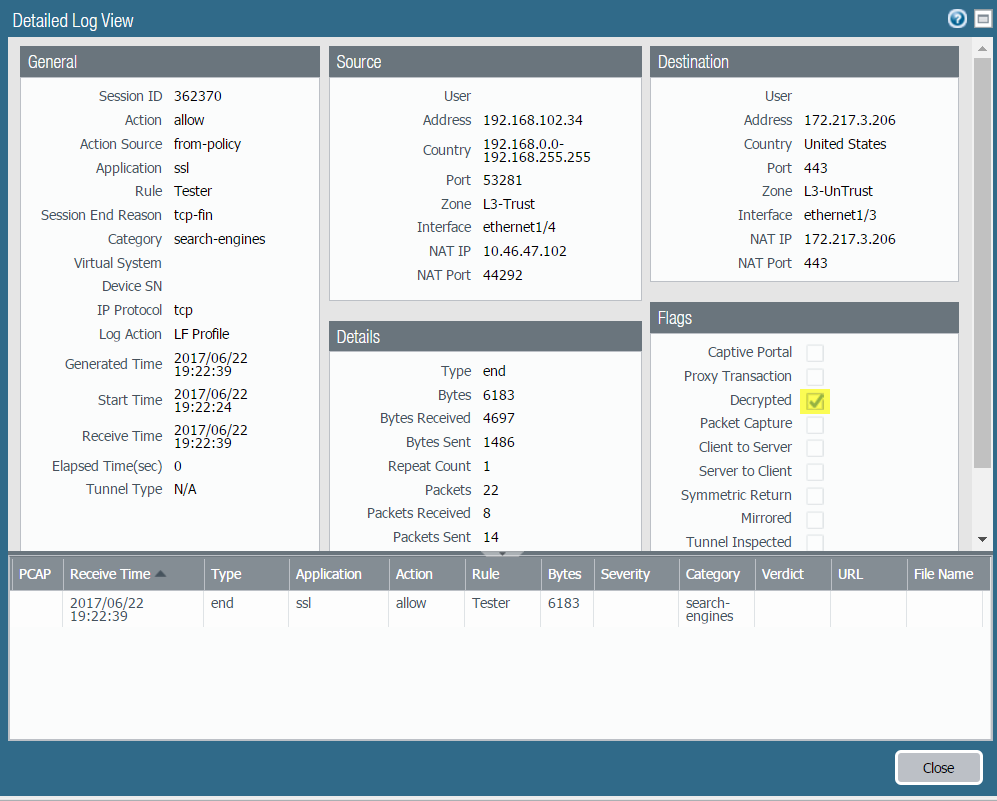Click the sort arrow beside Receive Time
Viewport: 997px width, 801px height.
pyautogui.click(x=161, y=574)
